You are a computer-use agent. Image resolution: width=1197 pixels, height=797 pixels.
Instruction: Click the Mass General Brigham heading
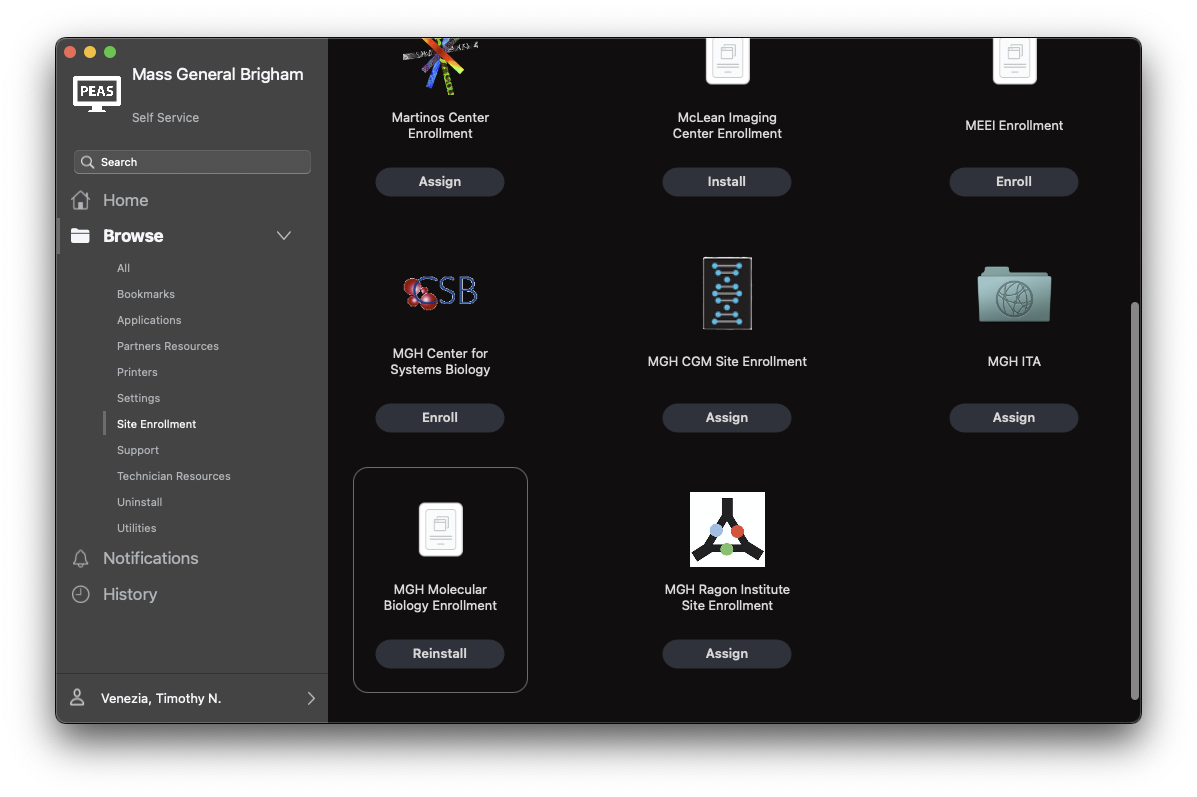pyautogui.click(x=218, y=74)
